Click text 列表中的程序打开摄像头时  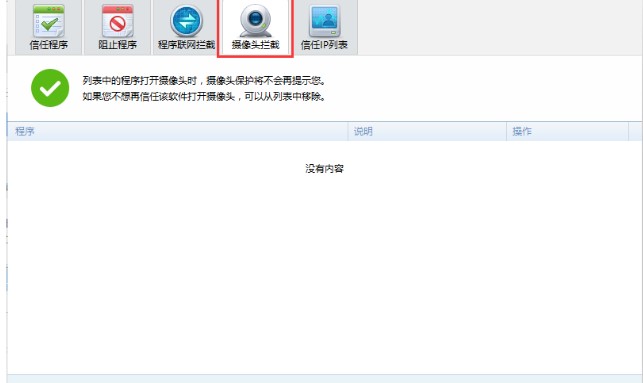coord(140,81)
